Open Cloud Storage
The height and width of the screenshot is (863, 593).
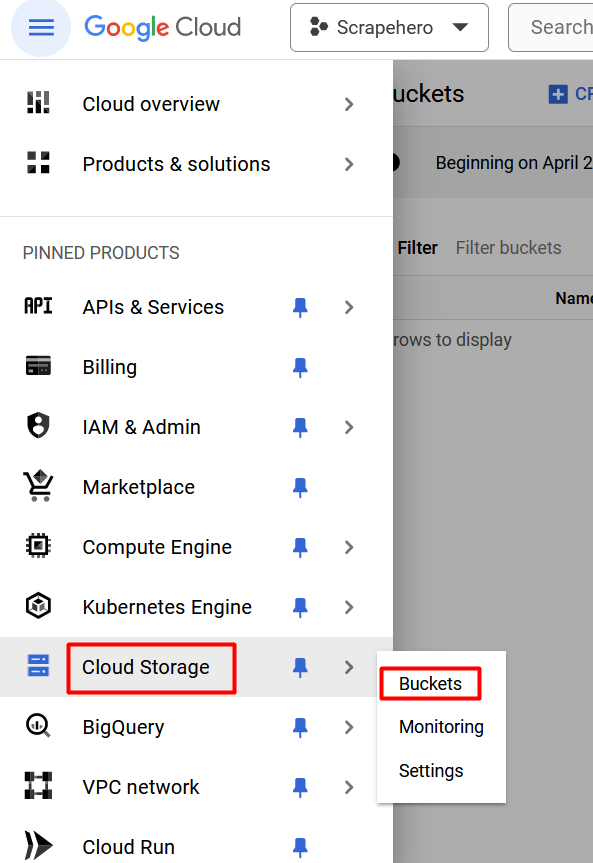pyautogui.click(x=146, y=667)
